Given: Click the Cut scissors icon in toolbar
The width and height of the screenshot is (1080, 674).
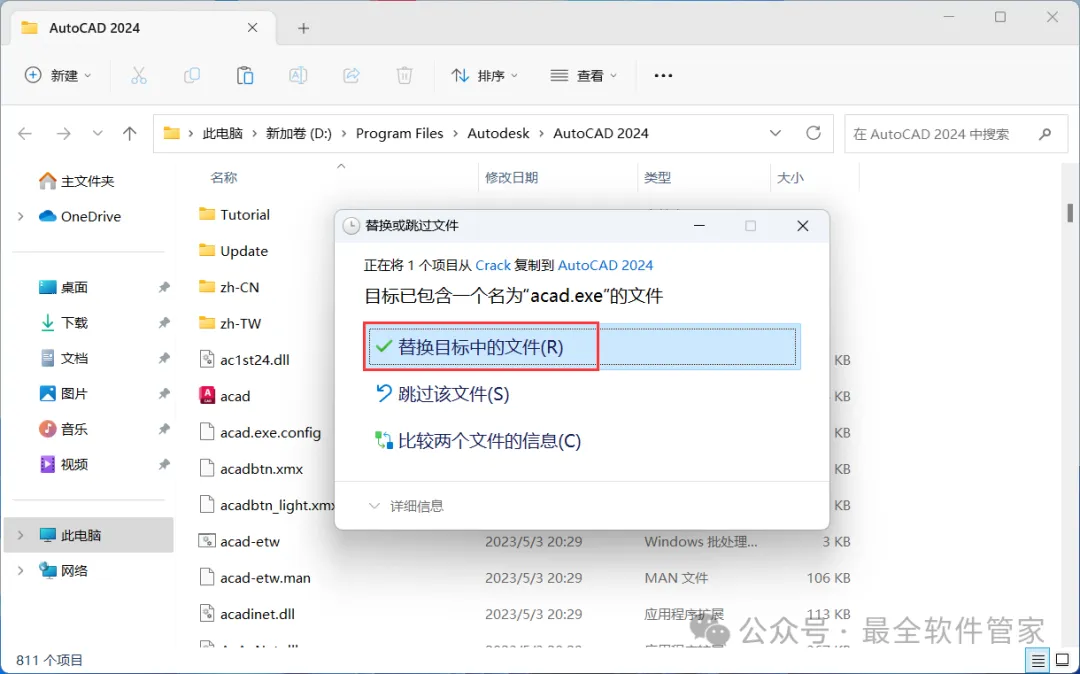Looking at the screenshot, I should click(x=138, y=76).
